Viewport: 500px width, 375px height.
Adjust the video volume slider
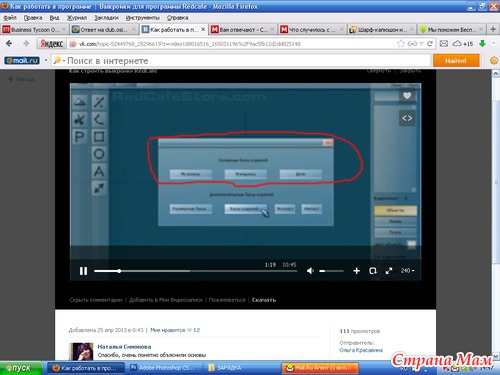point(331,271)
